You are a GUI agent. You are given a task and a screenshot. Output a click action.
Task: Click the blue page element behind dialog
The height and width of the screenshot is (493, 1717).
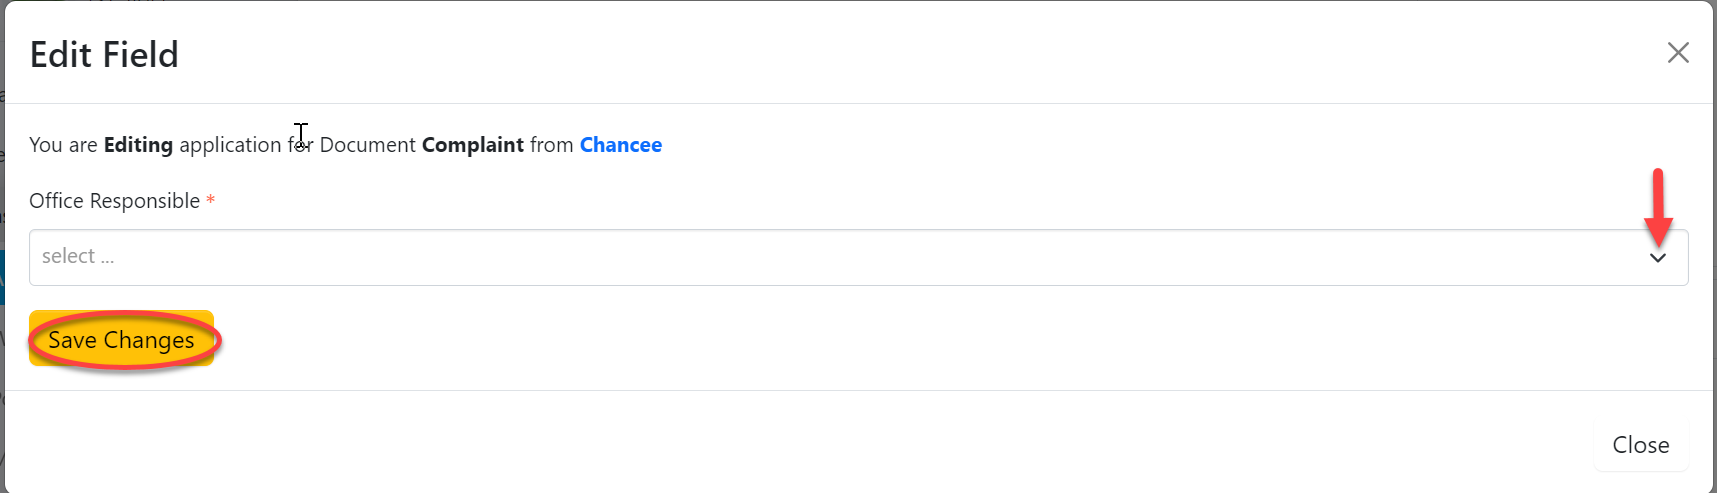2,277
